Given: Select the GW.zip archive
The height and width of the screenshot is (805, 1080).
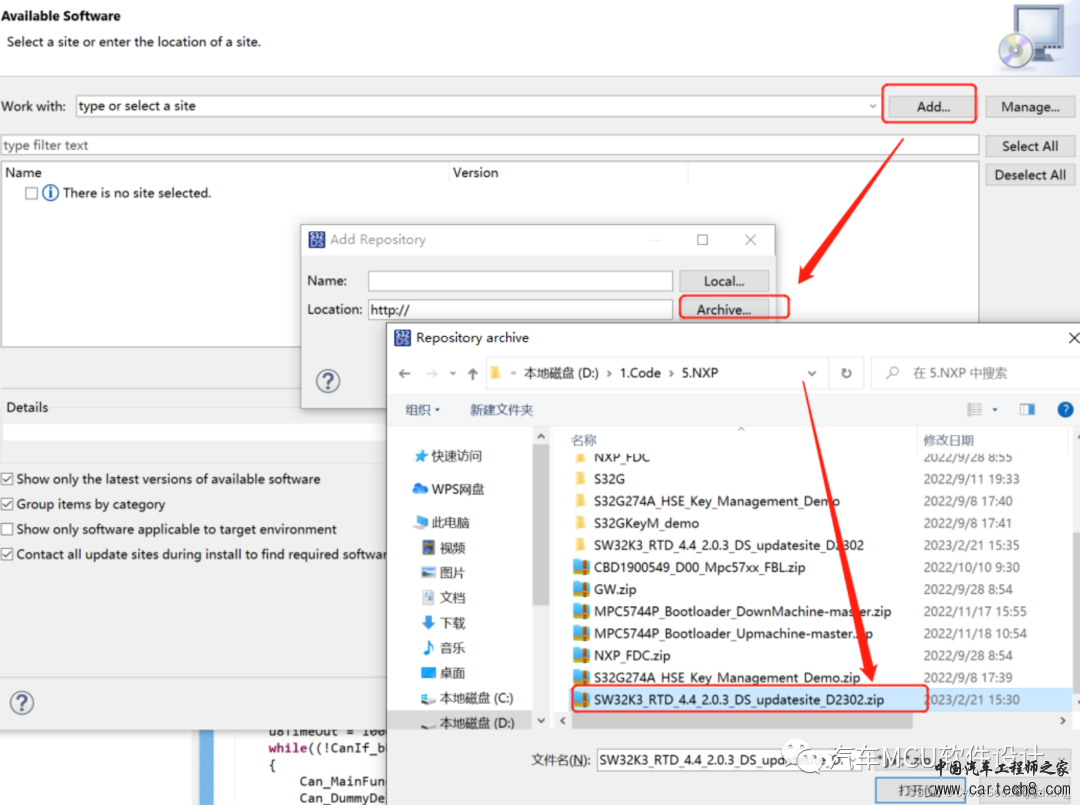Looking at the screenshot, I should (614, 589).
